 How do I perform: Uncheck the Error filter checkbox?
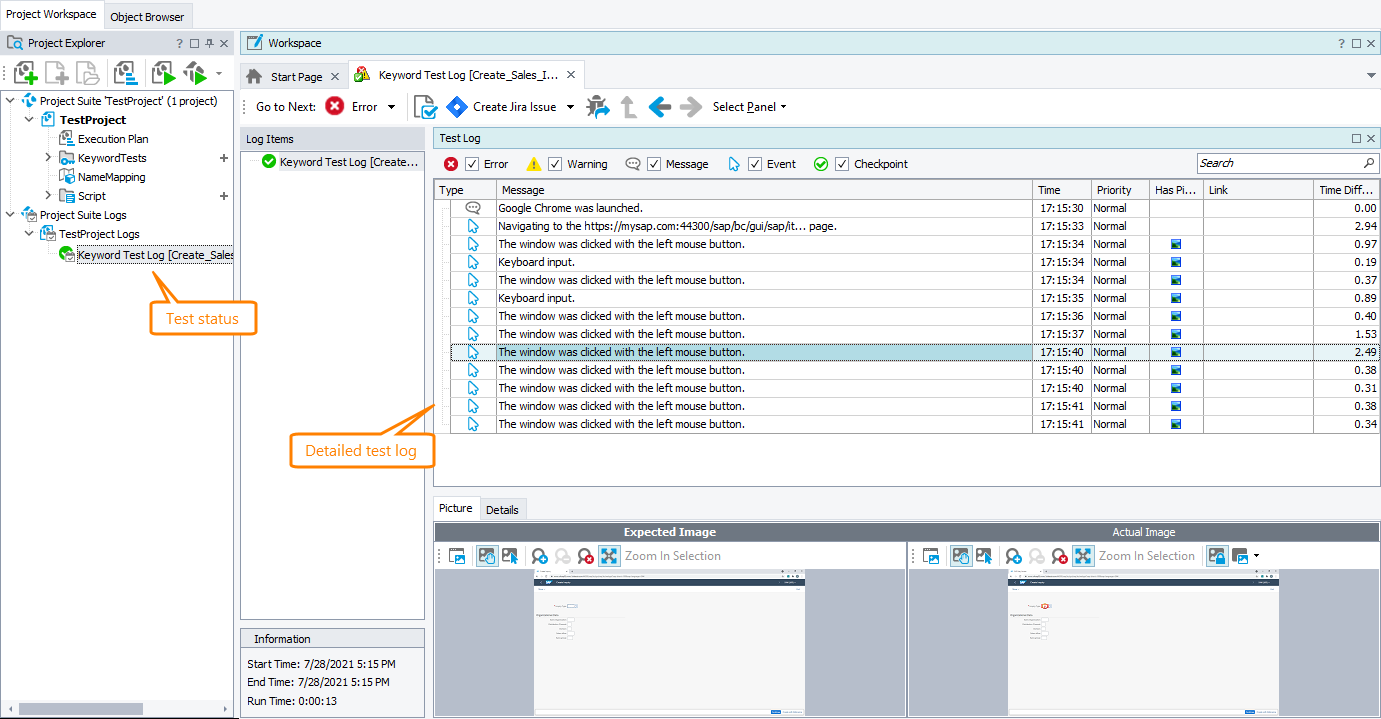point(473,164)
